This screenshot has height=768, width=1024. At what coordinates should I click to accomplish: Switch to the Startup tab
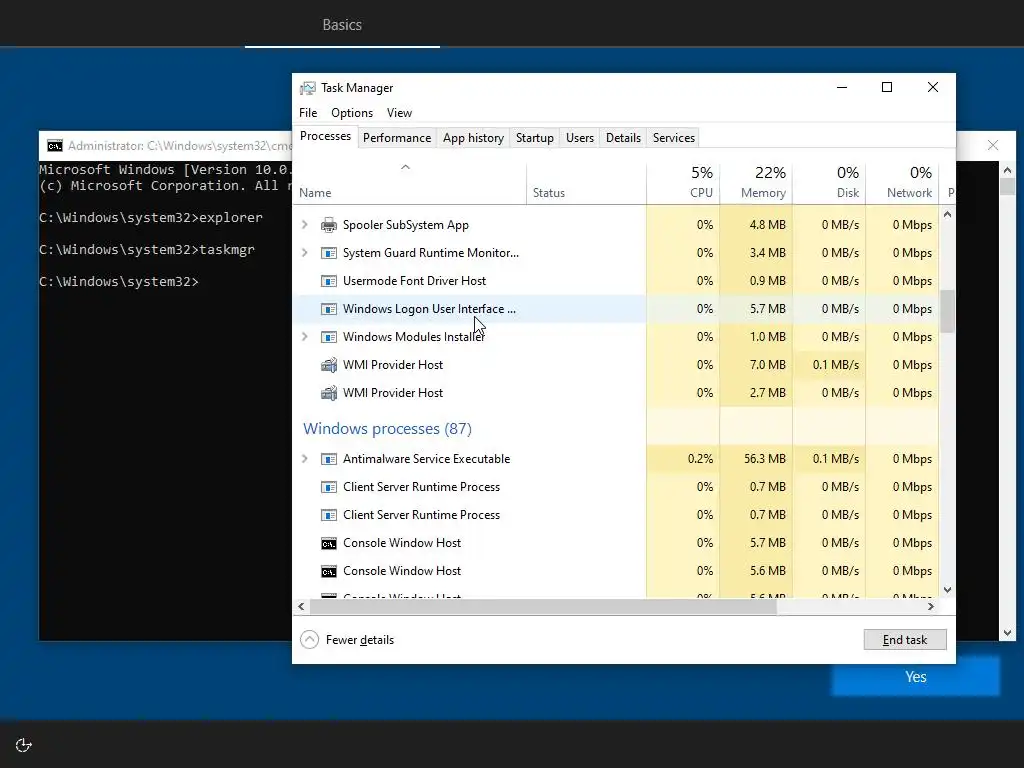coord(535,138)
